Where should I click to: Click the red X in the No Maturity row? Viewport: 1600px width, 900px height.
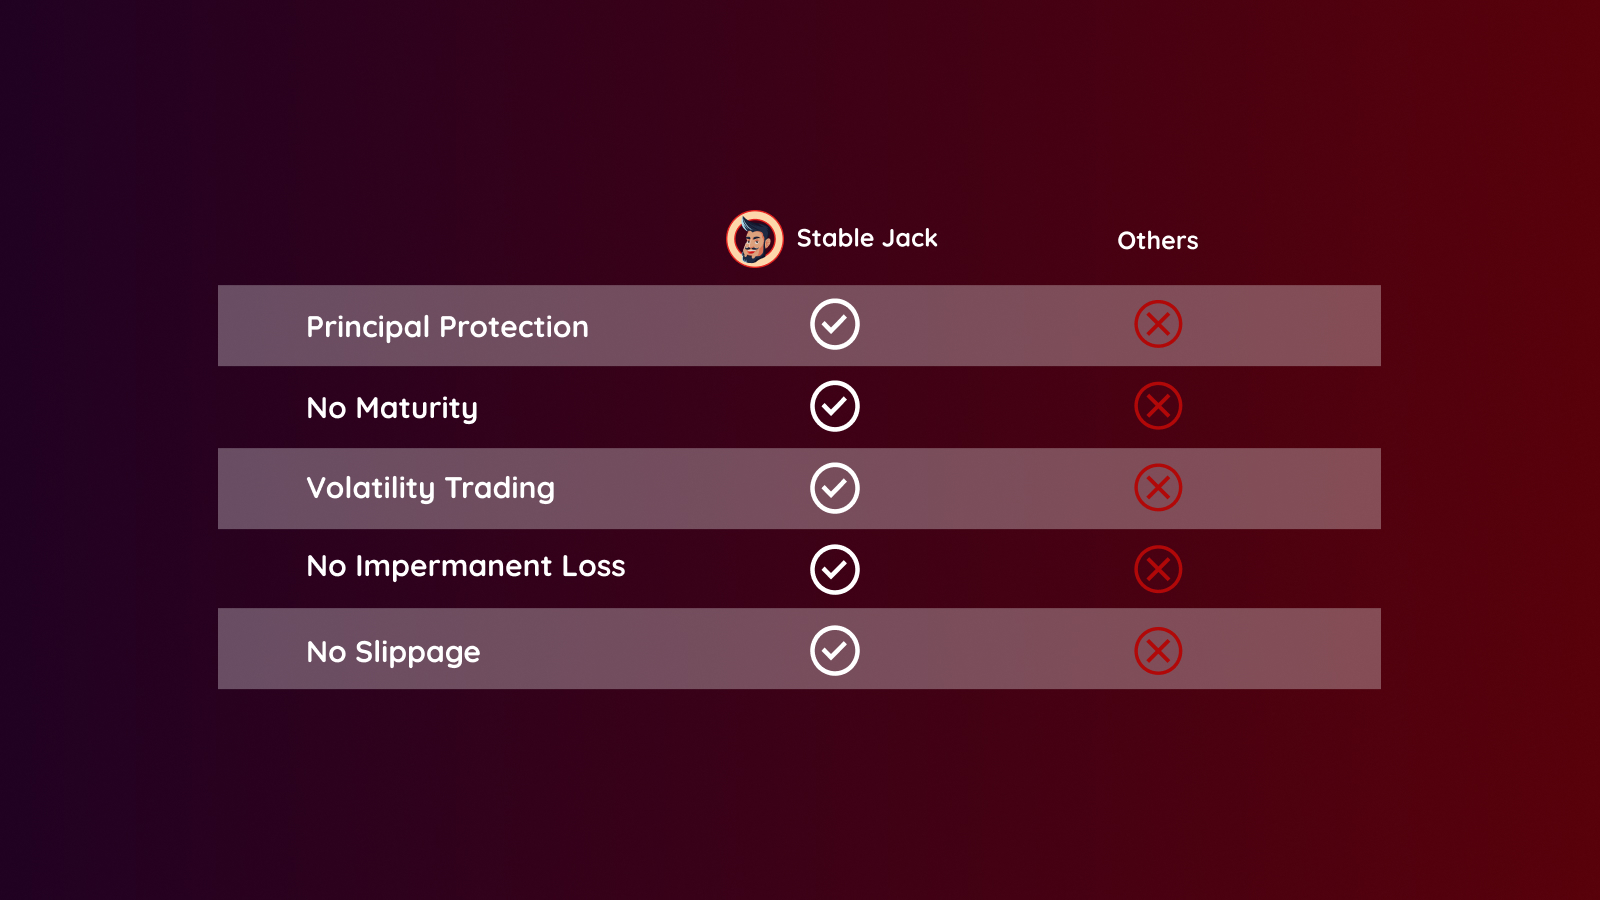(x=1158, y=406)
